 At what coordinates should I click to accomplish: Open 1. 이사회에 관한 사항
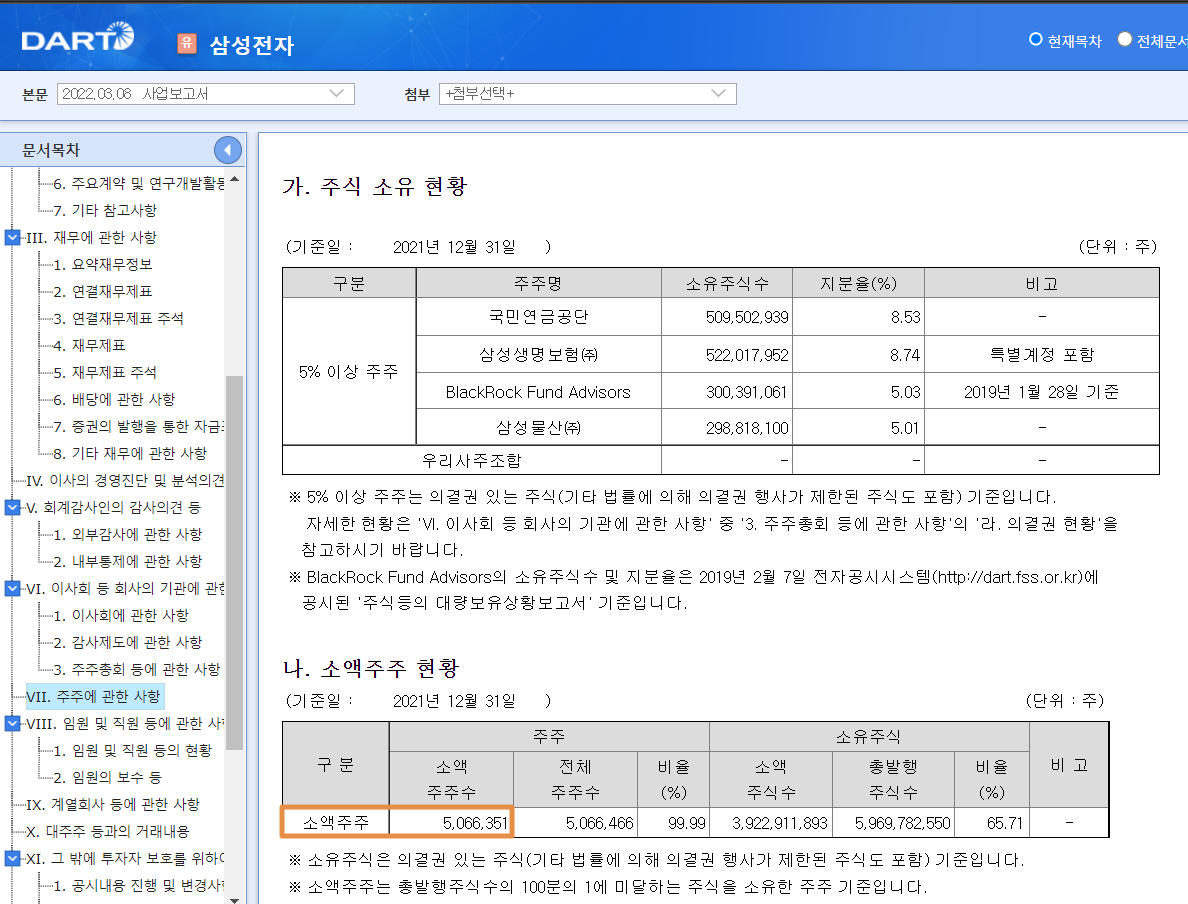[120, 615]
